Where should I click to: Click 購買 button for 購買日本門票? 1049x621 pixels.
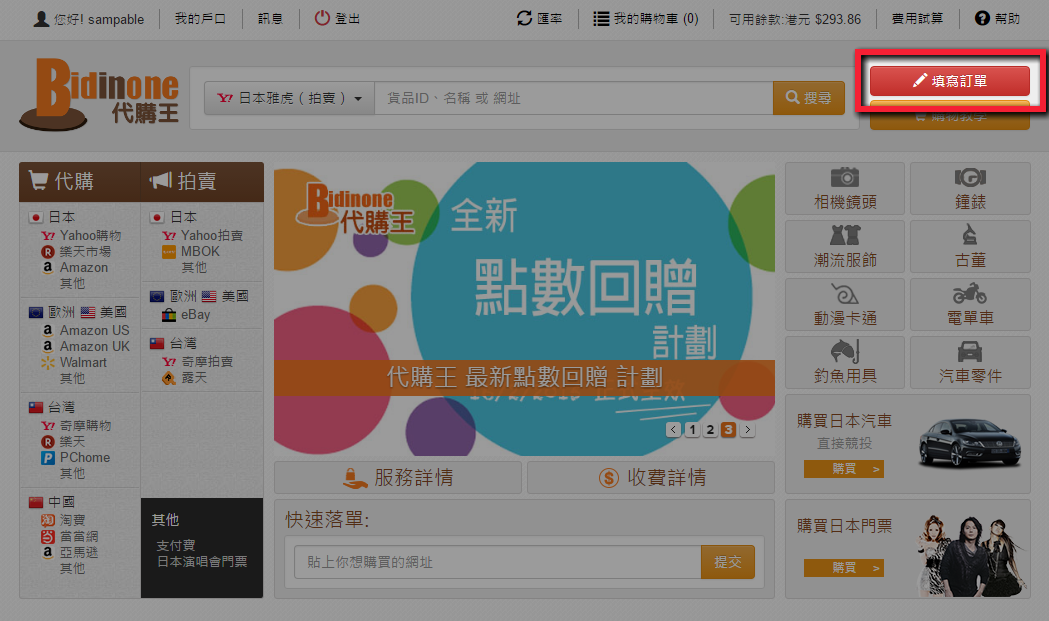844,568
